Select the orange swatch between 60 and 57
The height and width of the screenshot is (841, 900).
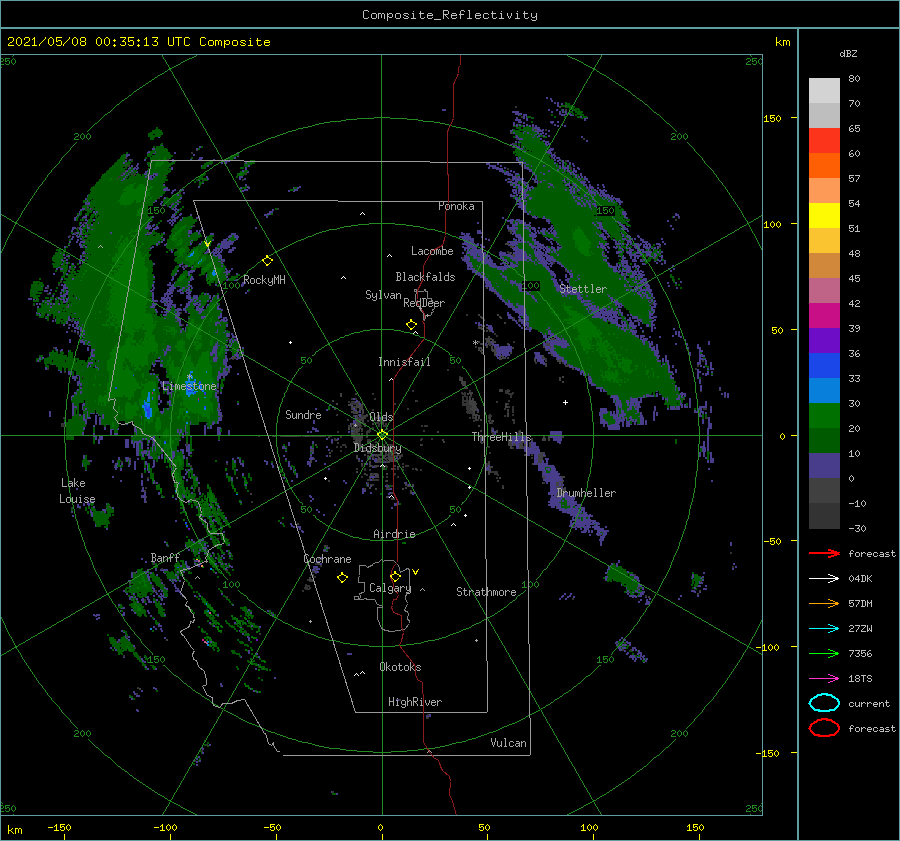click(824, 166)
